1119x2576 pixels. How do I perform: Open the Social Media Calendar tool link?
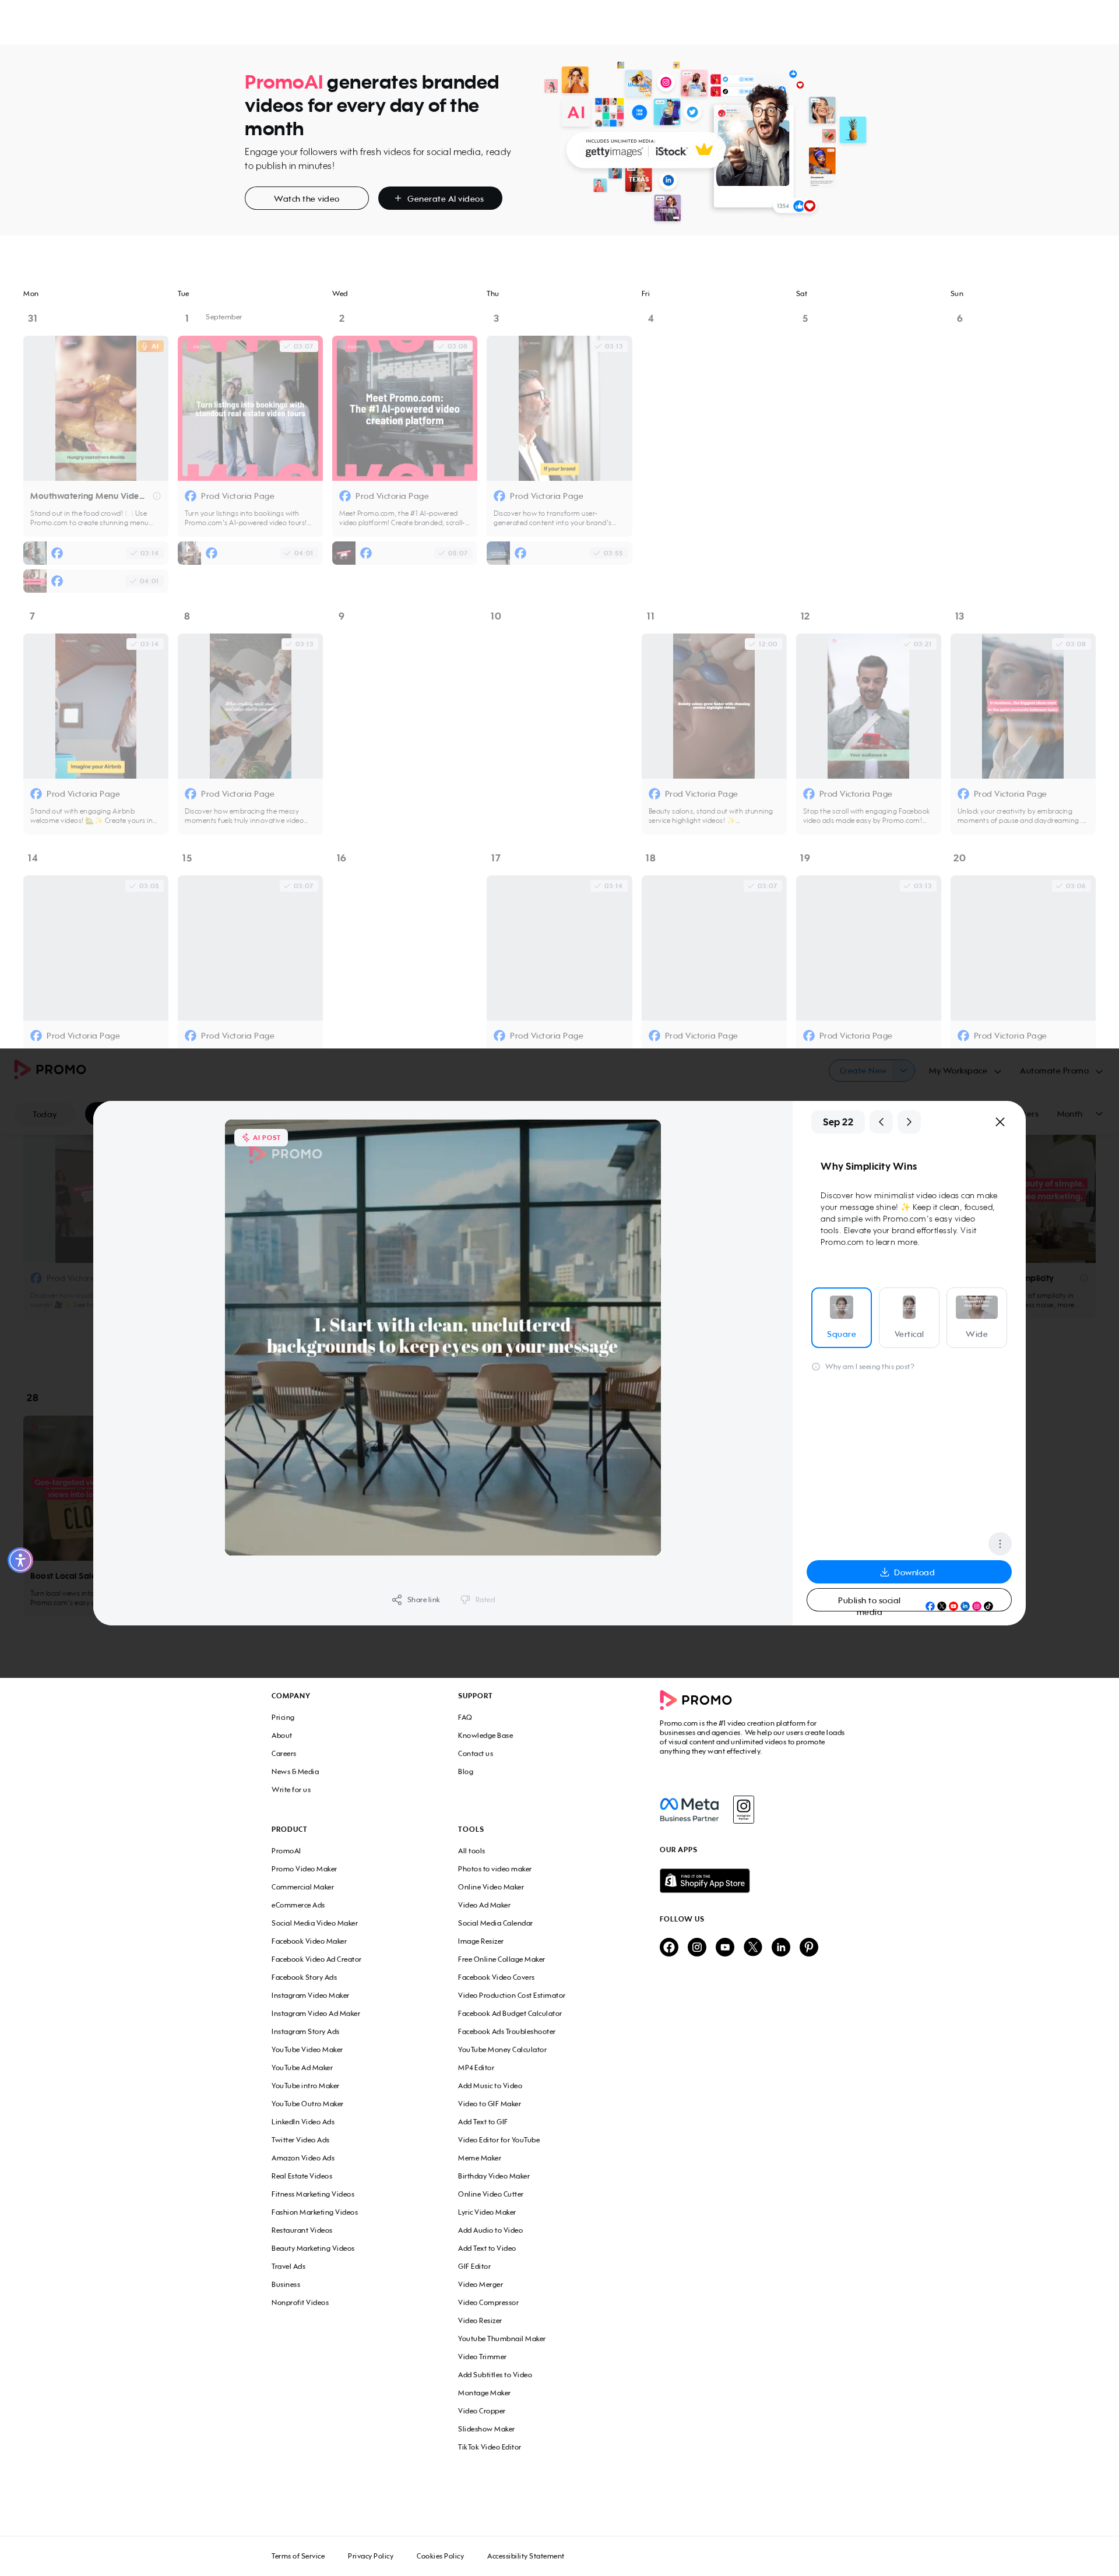tap(495, 1923)
